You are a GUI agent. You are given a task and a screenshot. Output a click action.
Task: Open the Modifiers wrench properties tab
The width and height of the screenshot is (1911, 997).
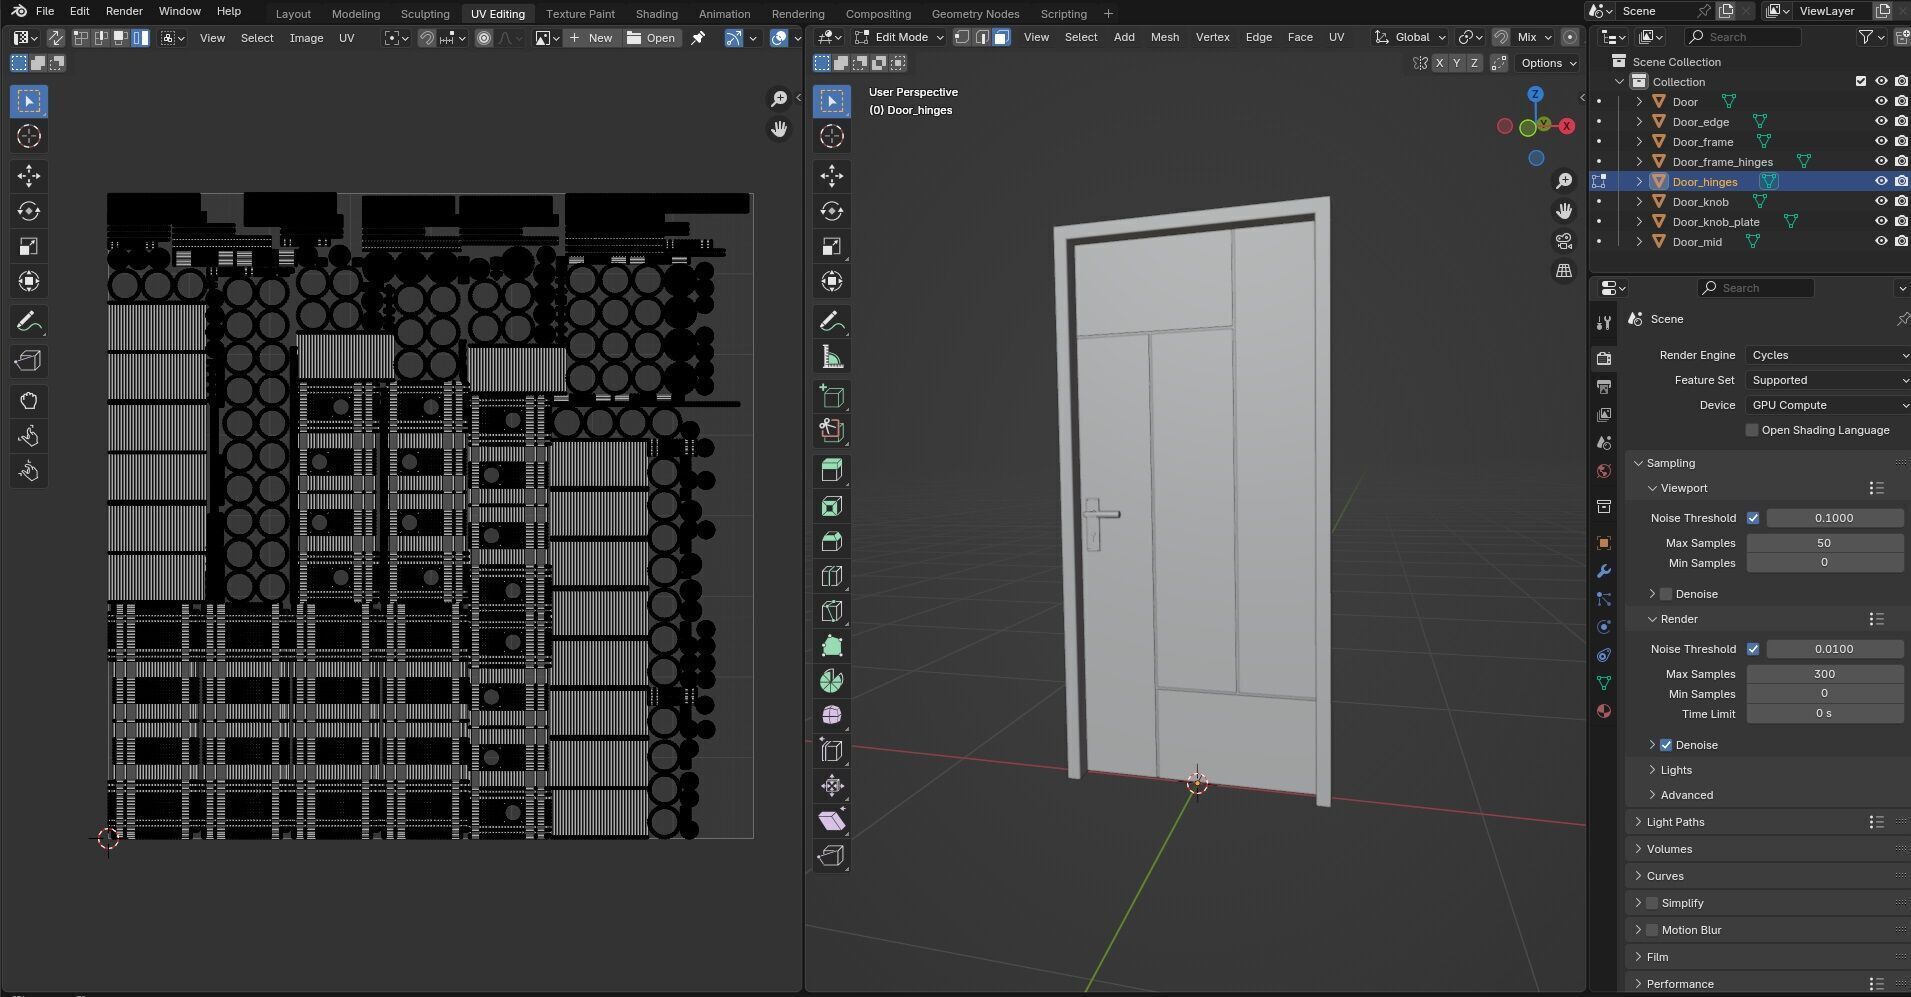click(x=1604, y=571)
